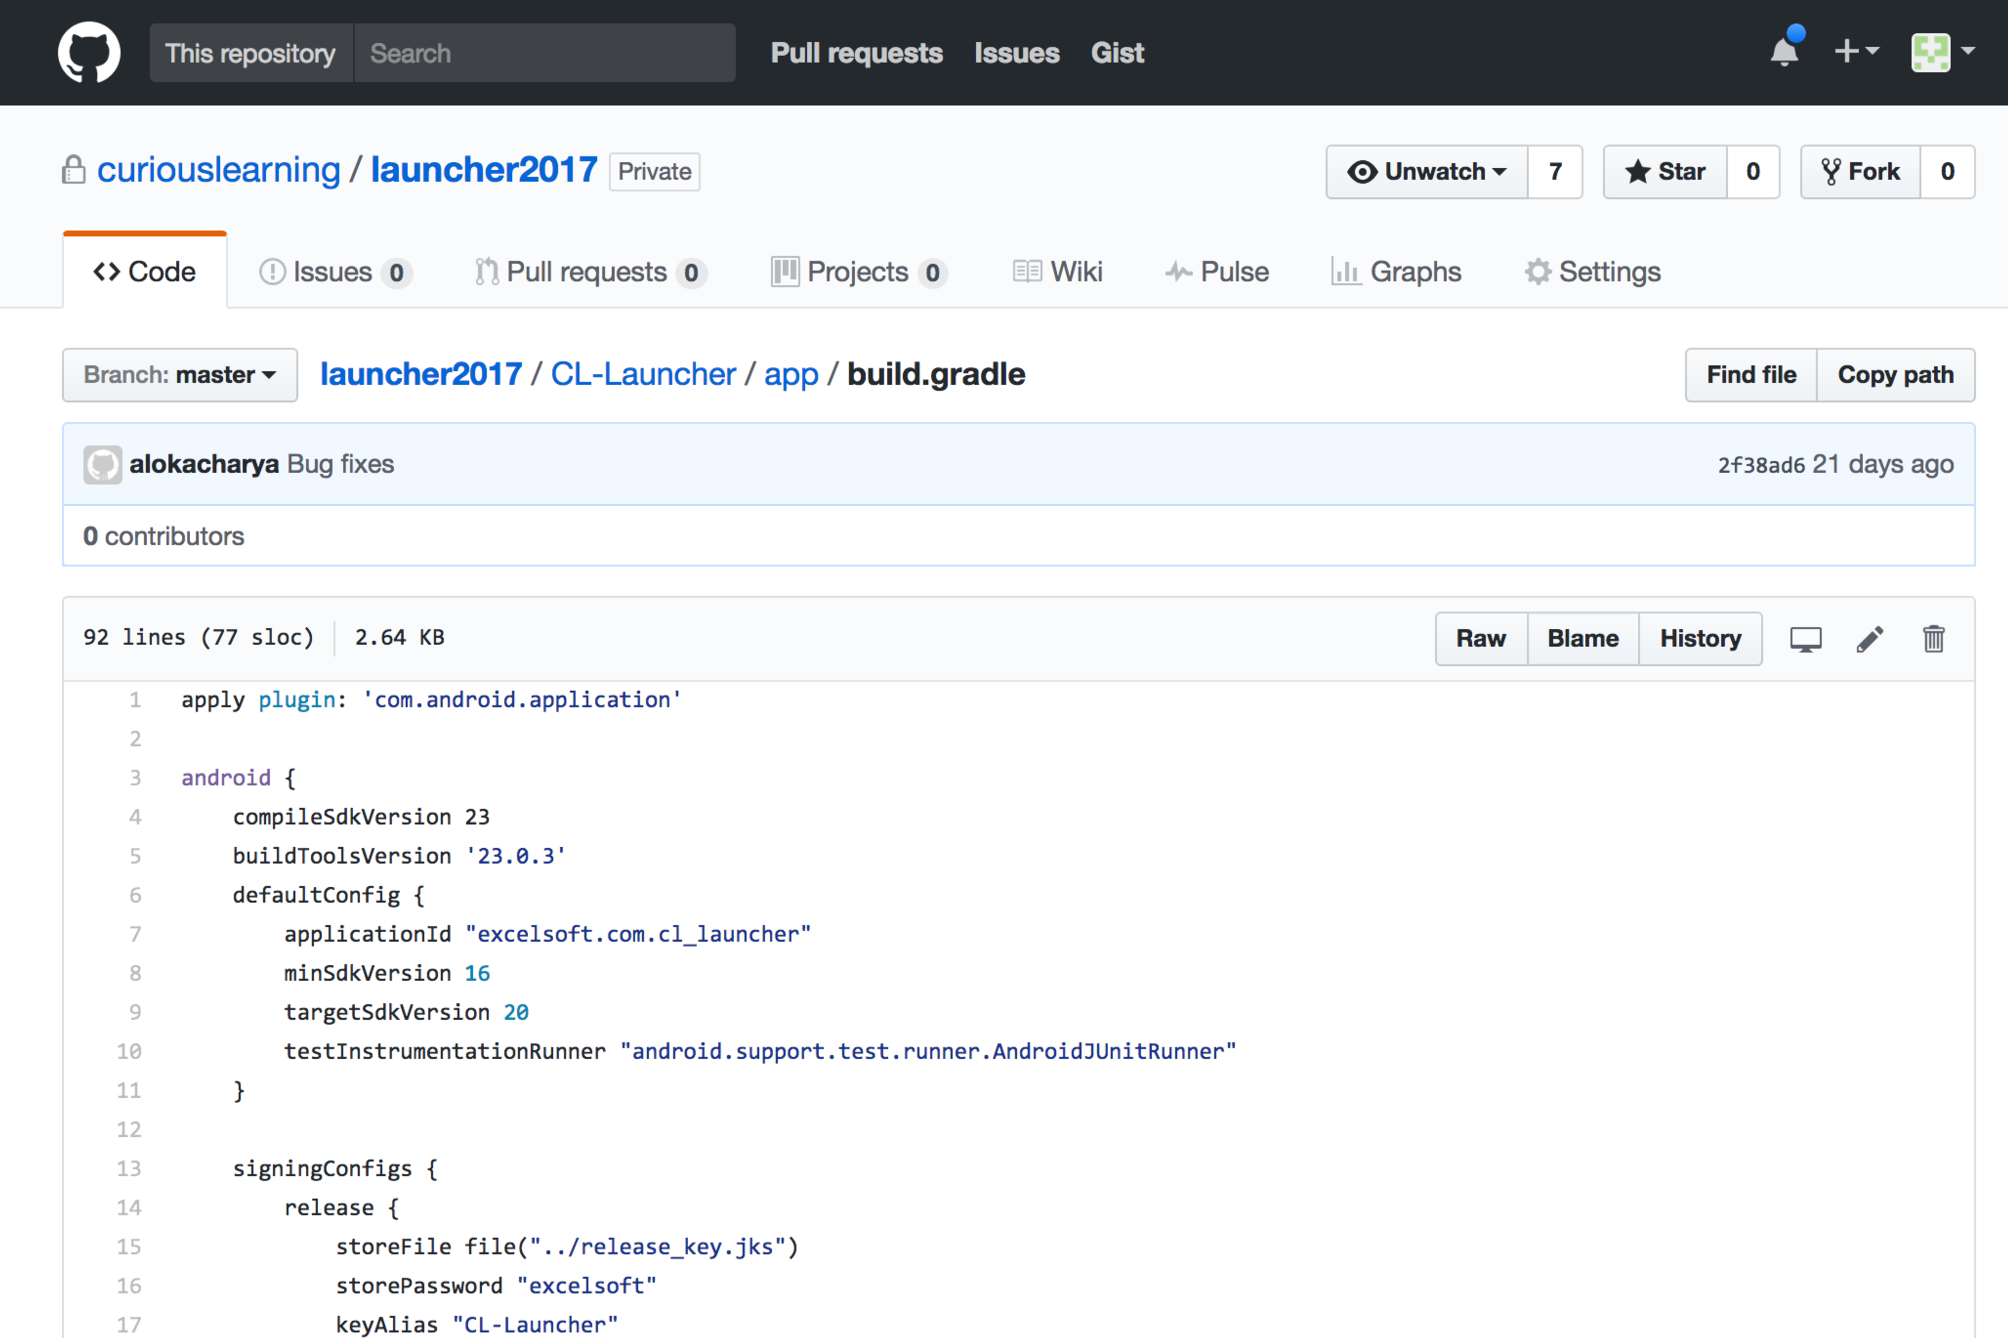Click "0 contributors" text
This screenshot has height=1338, width=2008.
pos(163,537)
